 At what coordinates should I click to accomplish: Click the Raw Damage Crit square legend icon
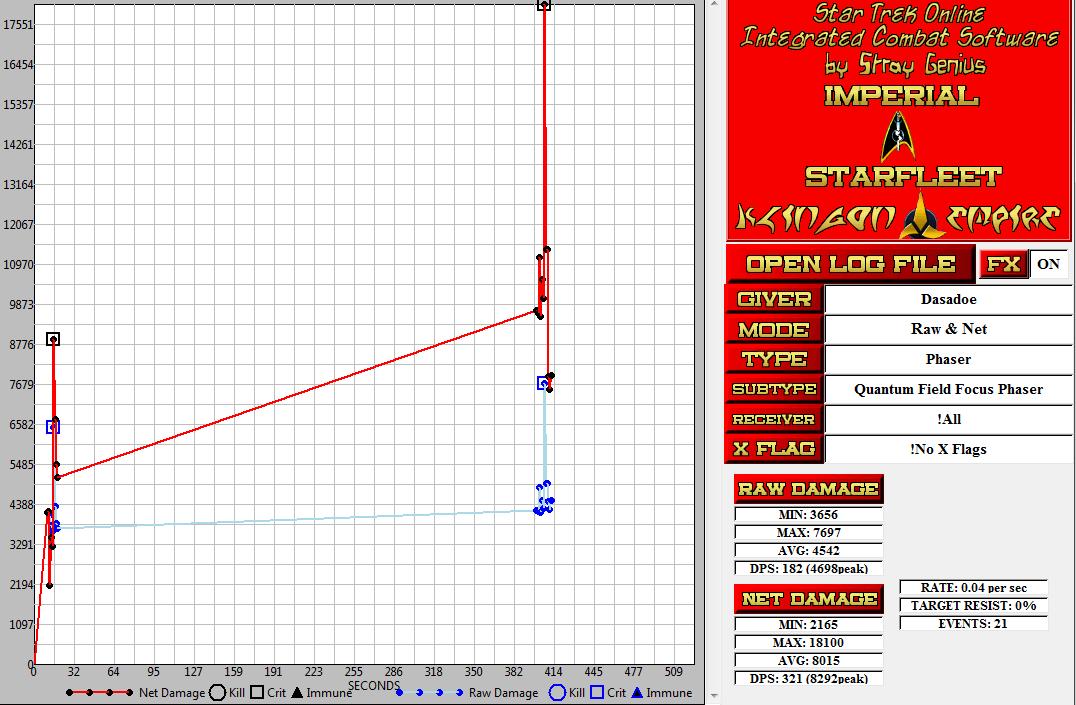click(597, 693)
